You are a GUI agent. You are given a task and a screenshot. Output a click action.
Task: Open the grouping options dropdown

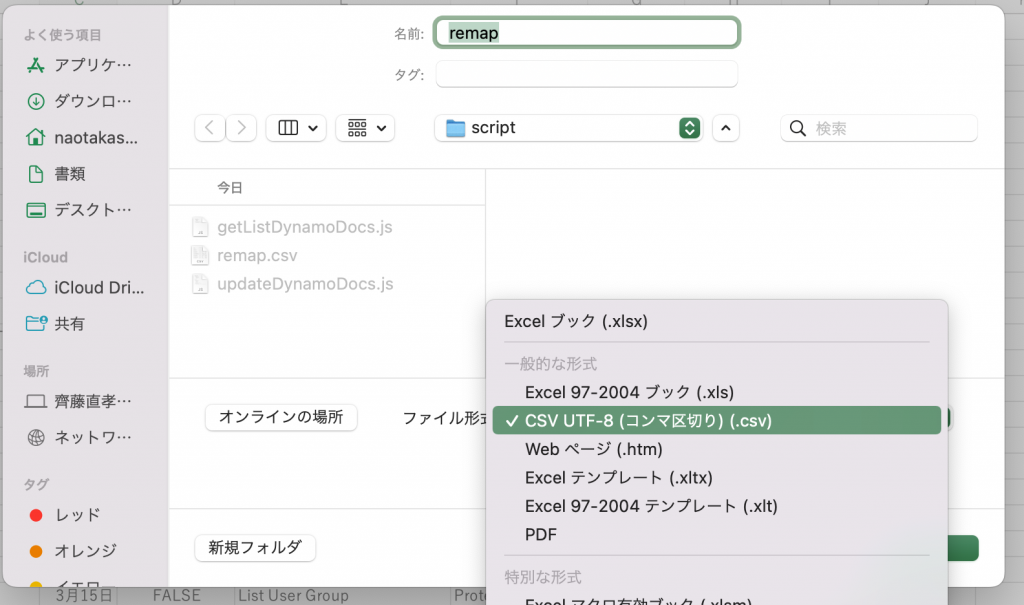point(365,128)
